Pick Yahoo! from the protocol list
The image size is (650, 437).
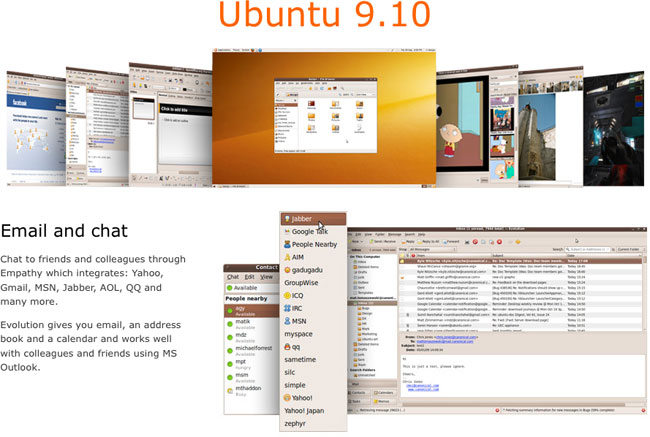pos(300,397)
